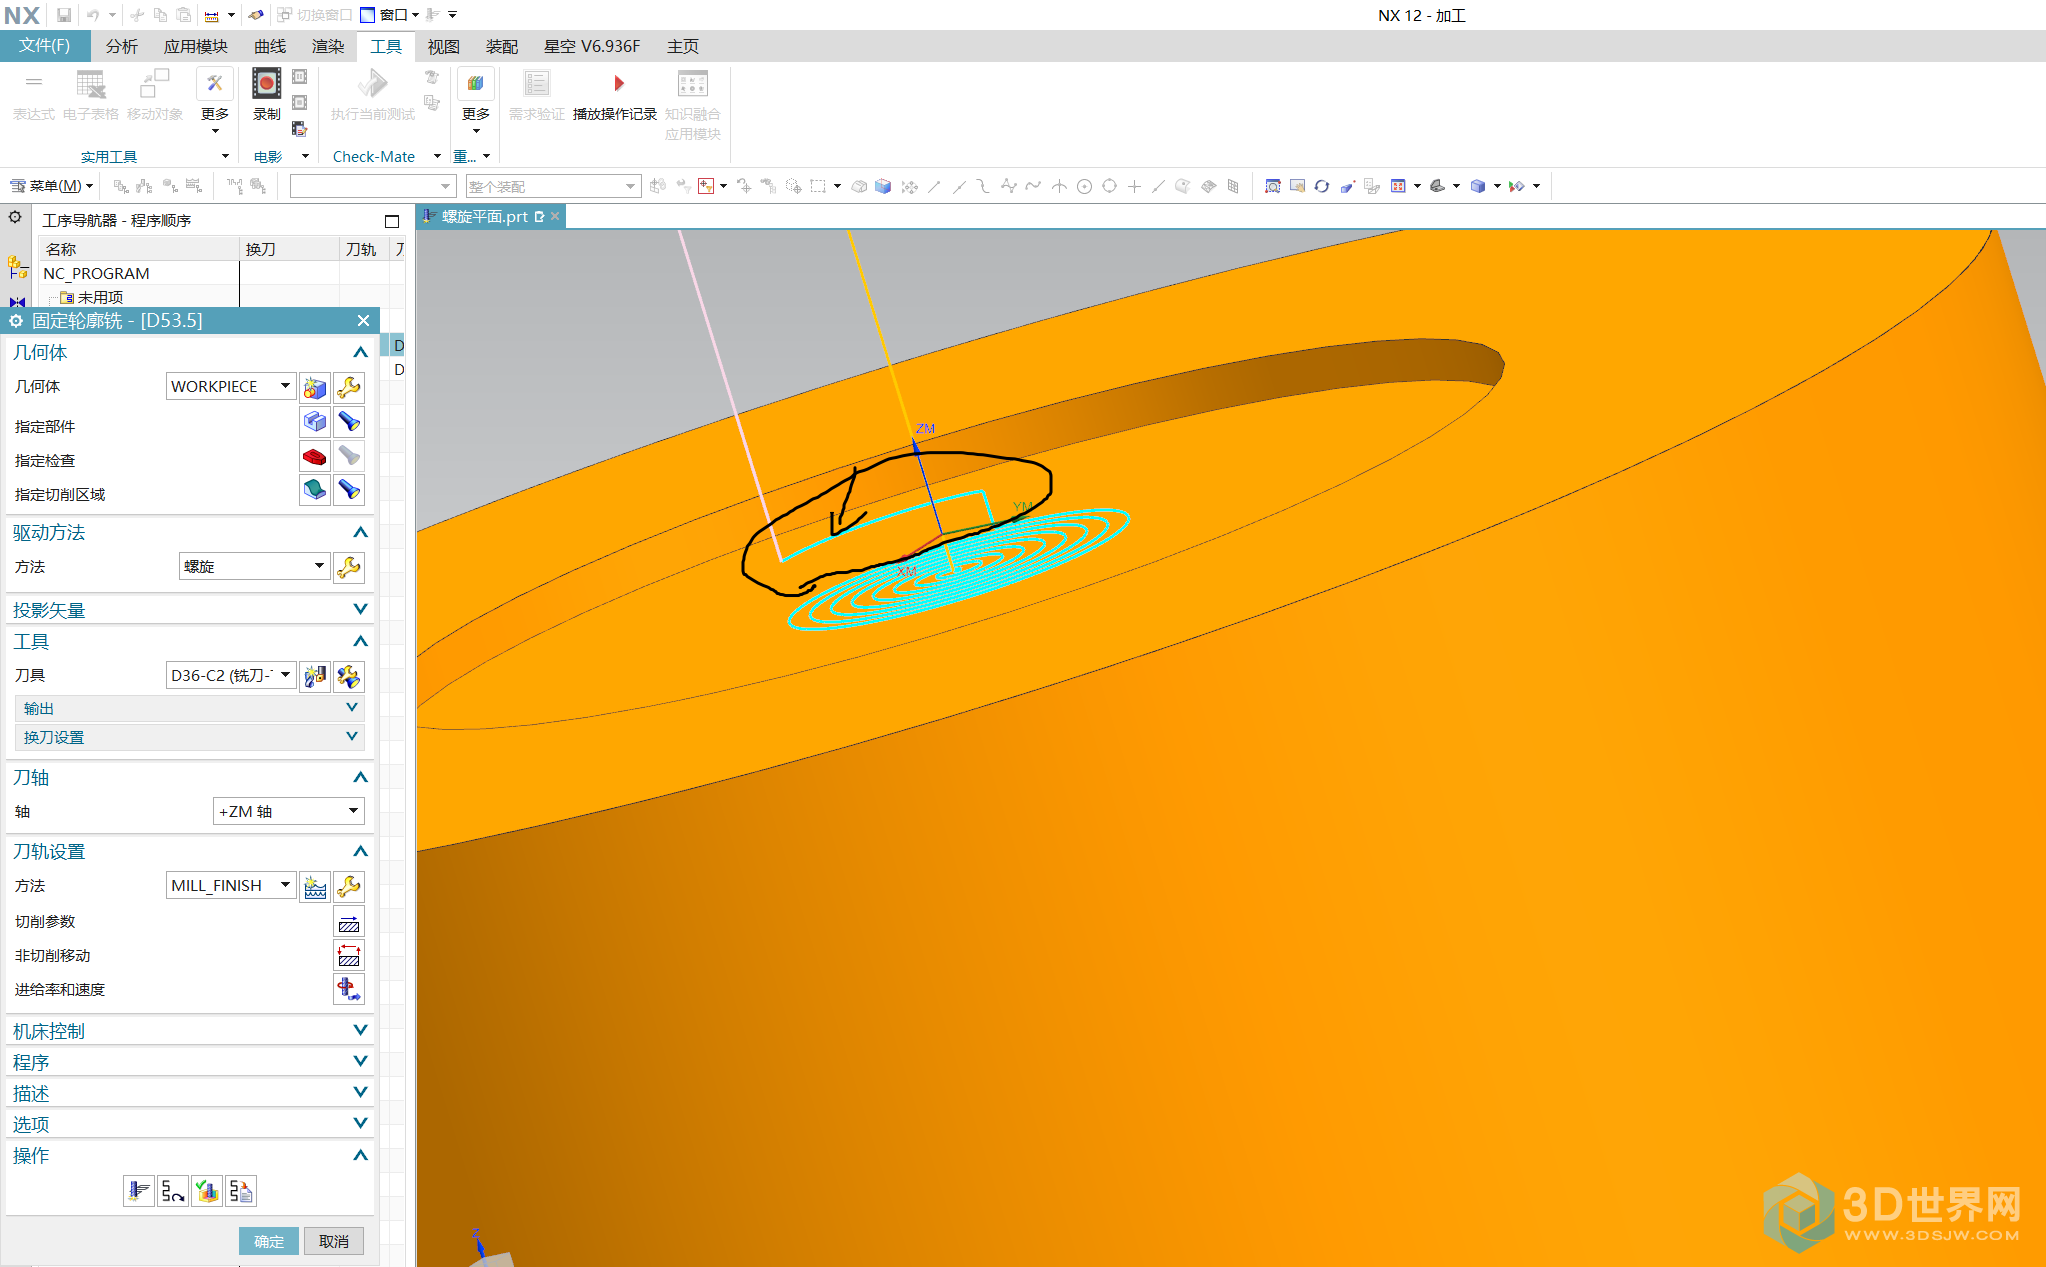This screenshot has width=2046, height=1267.
Task: Open Non-cutting Moves (非切削移动) icon
Action: tap(349, 956)
